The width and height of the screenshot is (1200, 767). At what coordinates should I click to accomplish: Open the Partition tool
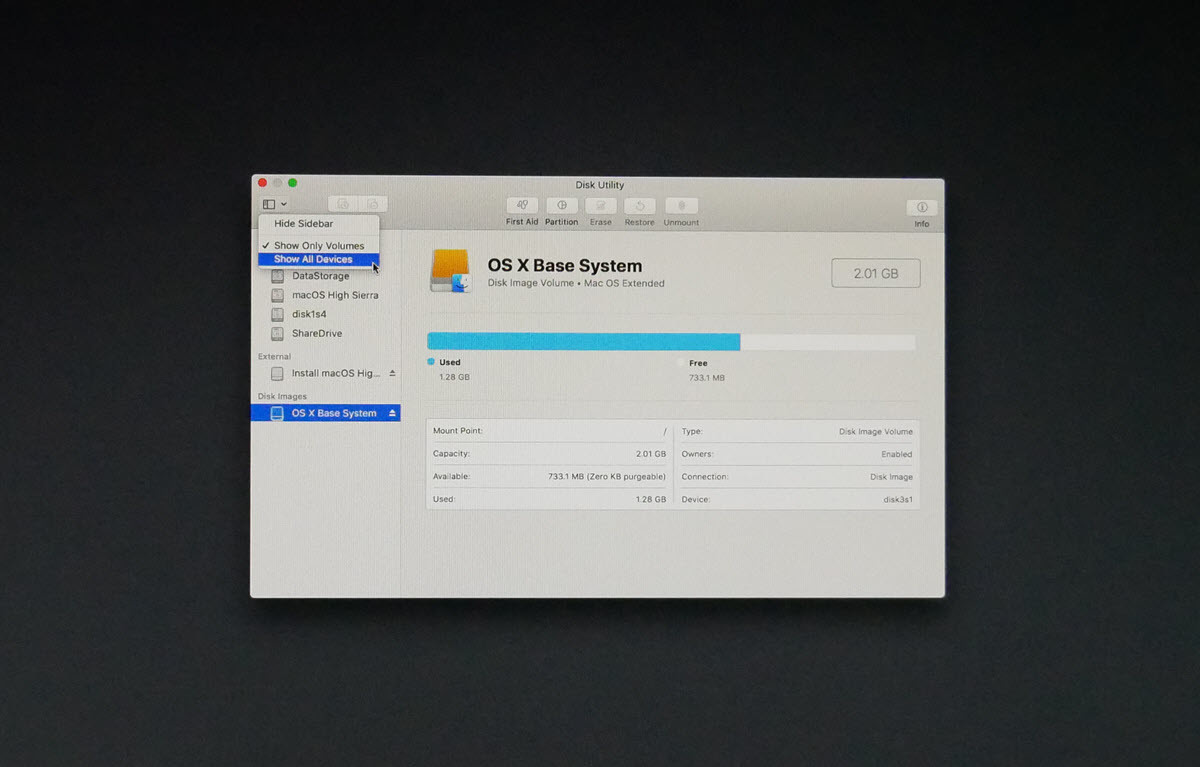tap(562, 206)
